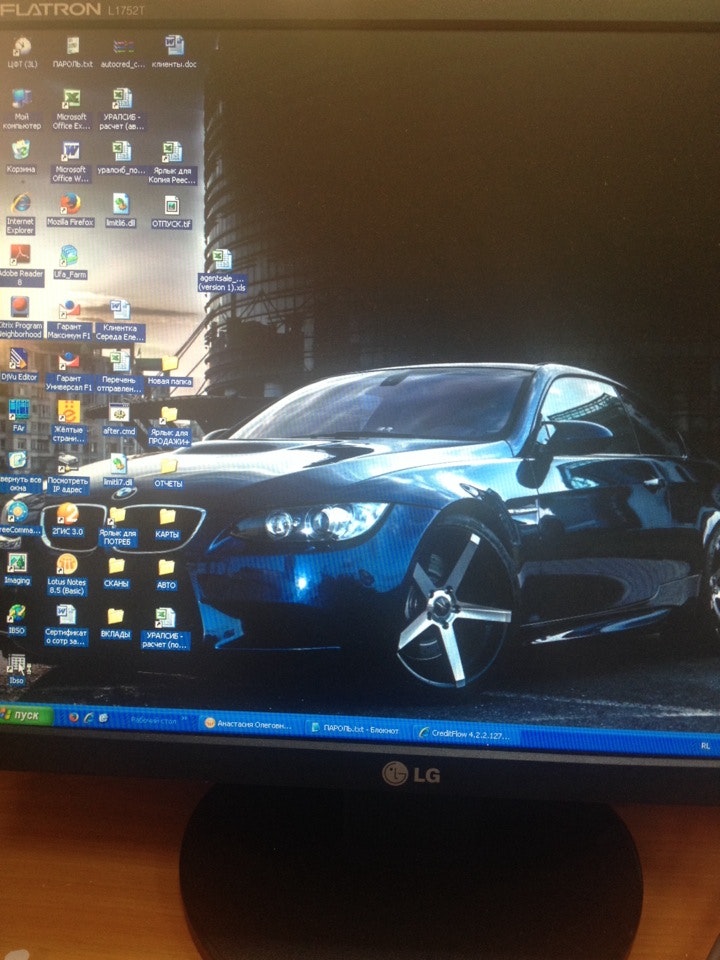Open the КАРТЫ folder
The image size is (720, 960).
[167, 524]
